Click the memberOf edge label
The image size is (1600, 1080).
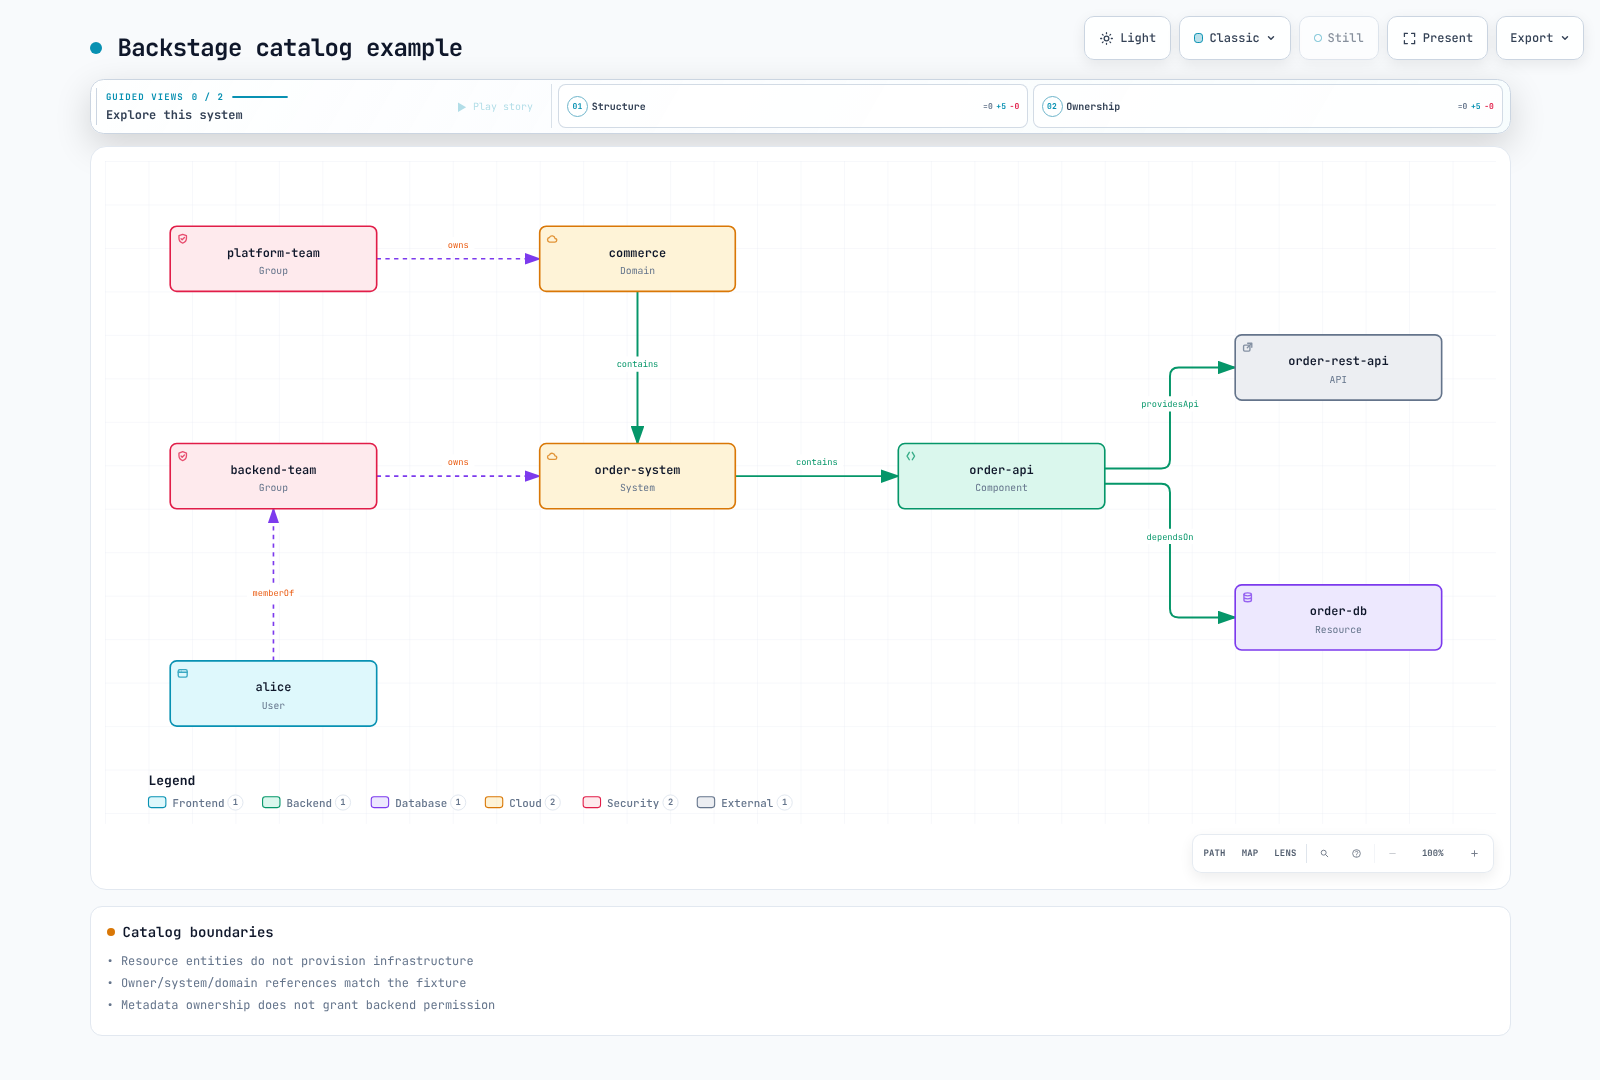pyautogui.click(x=273, y=593)
